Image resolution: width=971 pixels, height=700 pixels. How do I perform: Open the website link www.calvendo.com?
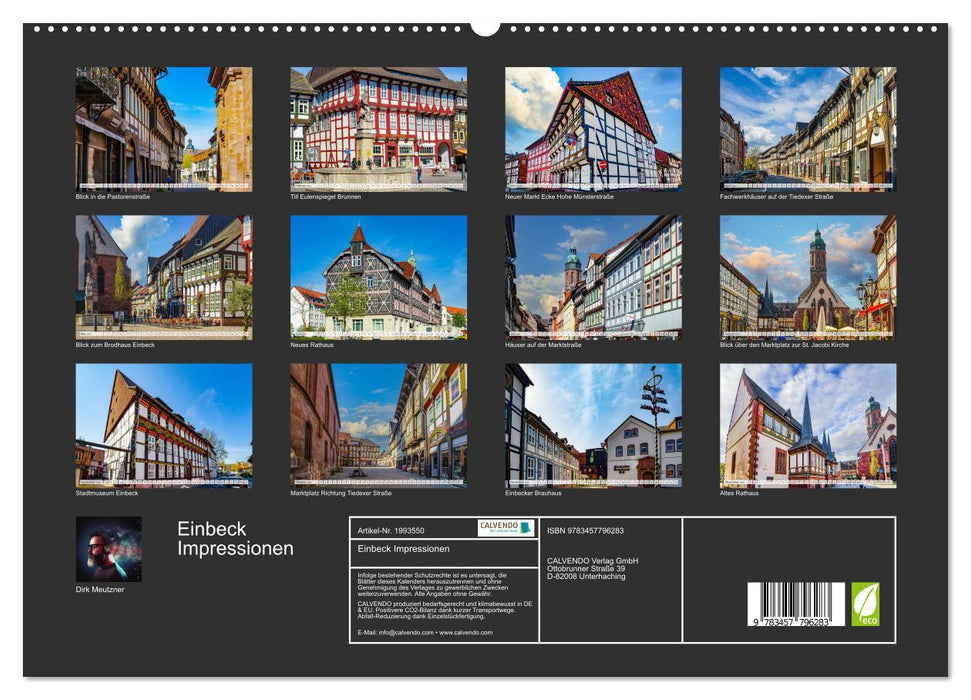(464, 633)
